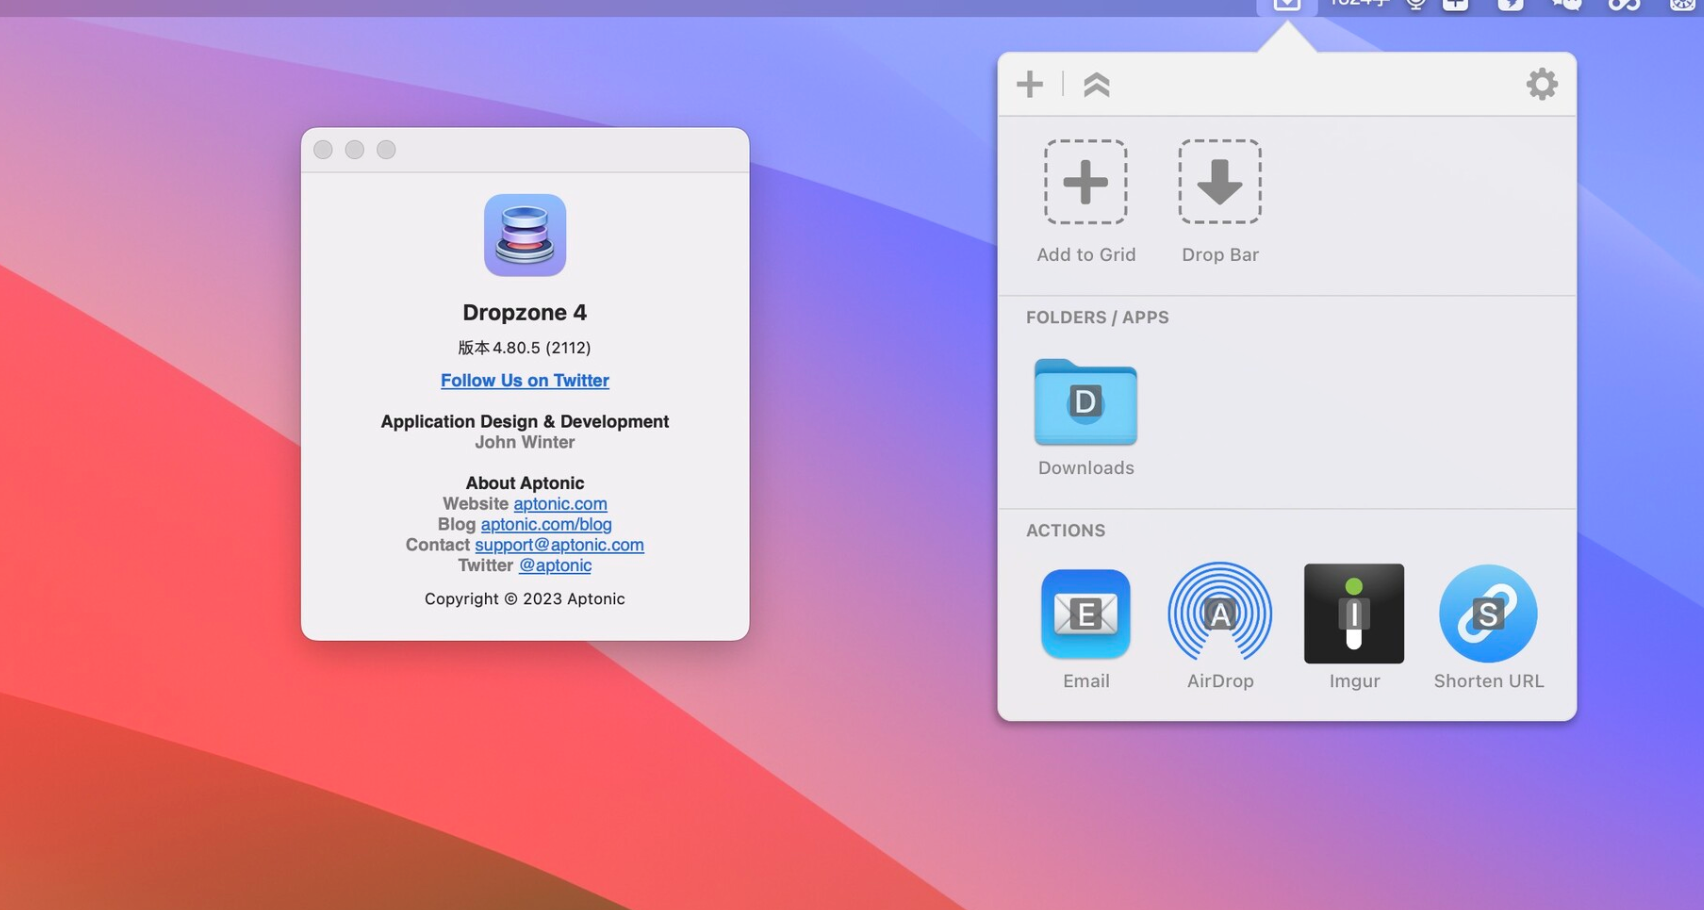The width and height of the screenshot is (1704, 910).
Task: Click the zoom button of About window
Action: click(x=386, y=149)
